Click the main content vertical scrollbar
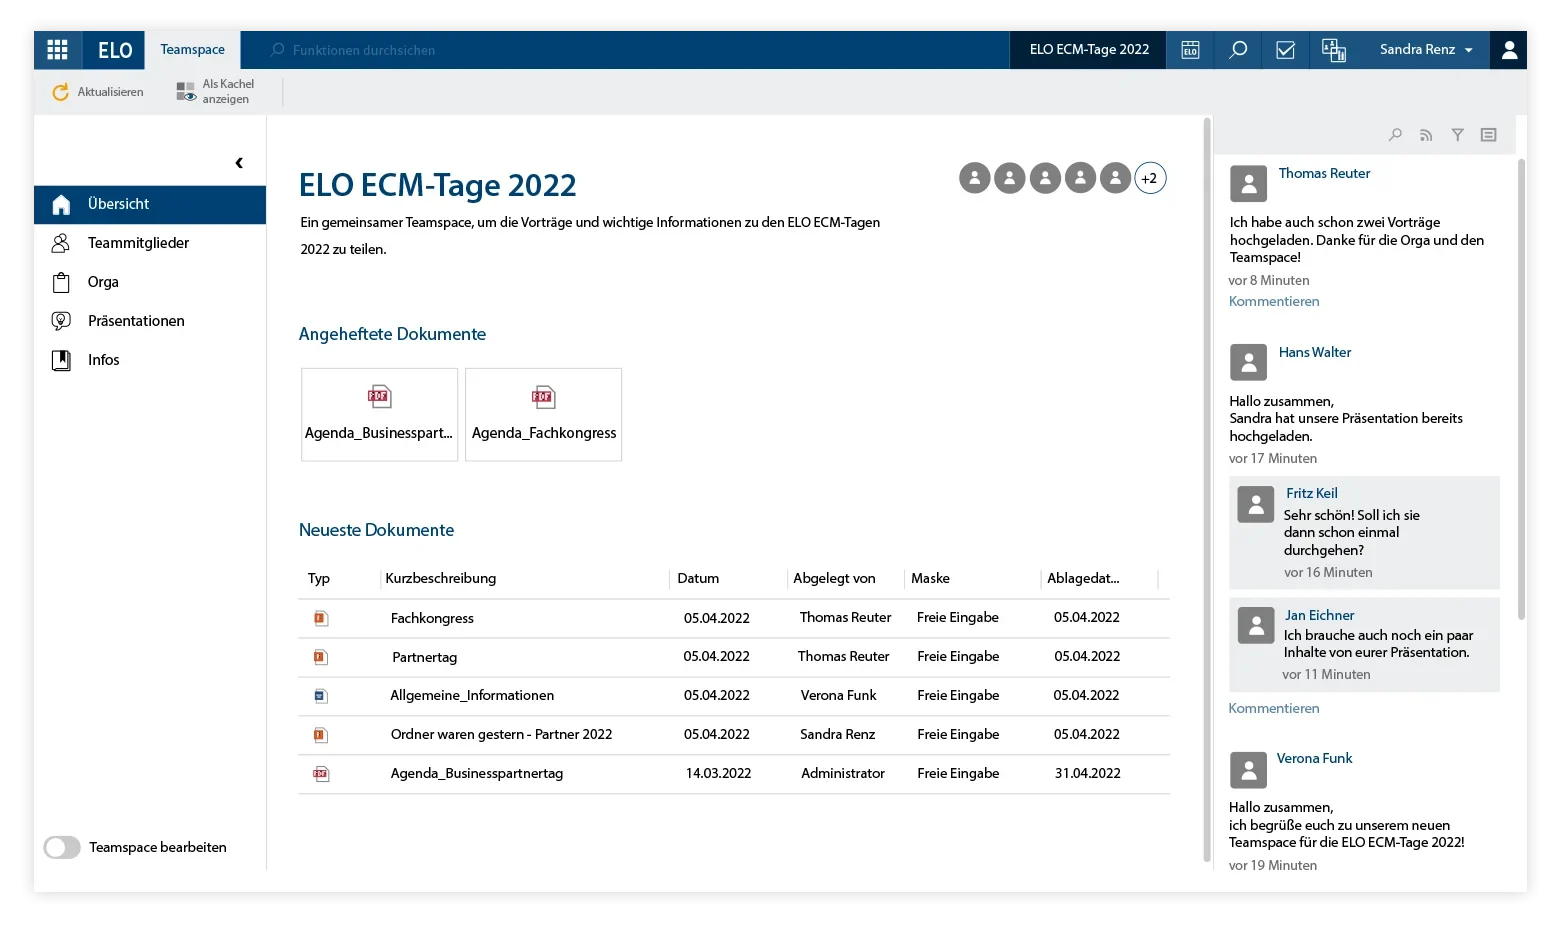The height and width of the screenshot is (926, 1560). pos(1207,489)
